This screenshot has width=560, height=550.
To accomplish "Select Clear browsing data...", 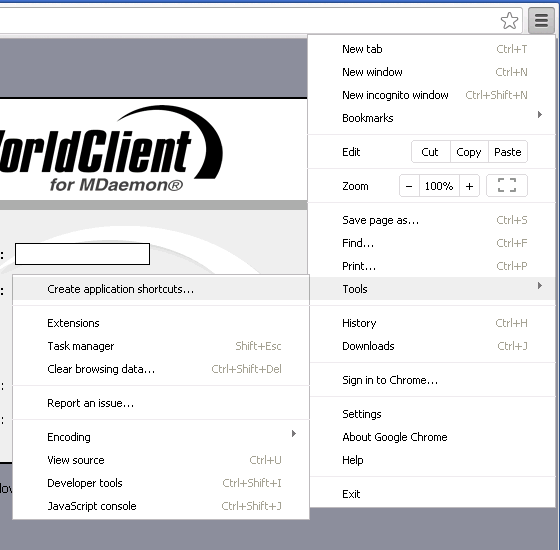I will [x=161, y=369].
